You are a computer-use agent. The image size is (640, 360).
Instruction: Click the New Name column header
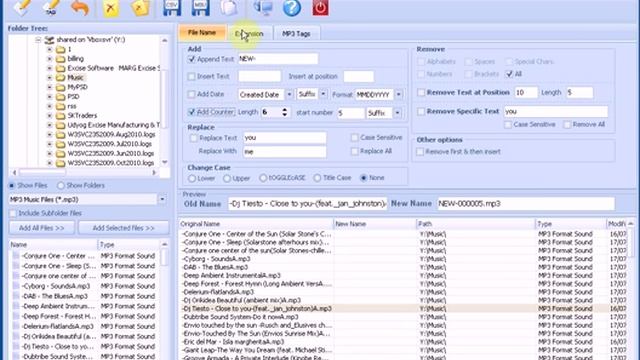375,224
